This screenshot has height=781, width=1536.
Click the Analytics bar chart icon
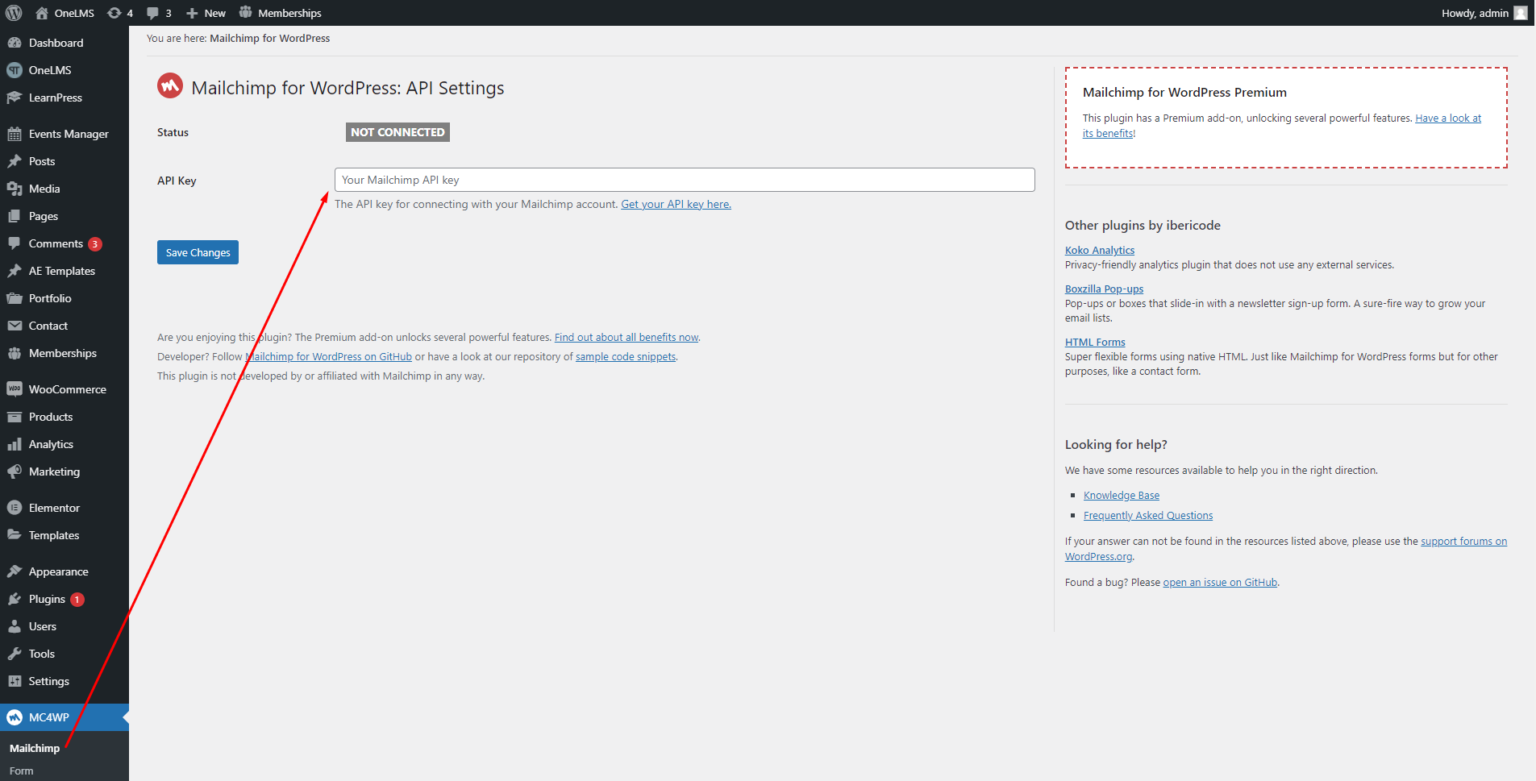click(x=14, y=444)
